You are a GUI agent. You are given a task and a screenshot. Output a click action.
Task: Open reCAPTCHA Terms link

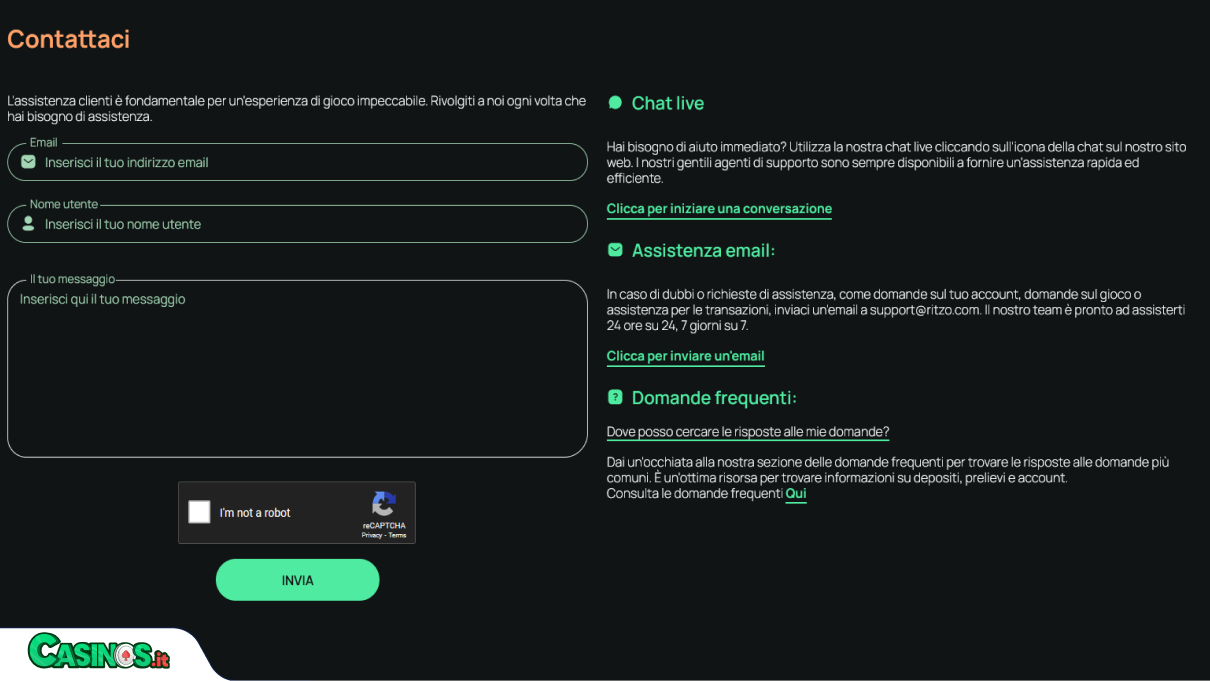(398, 536)
